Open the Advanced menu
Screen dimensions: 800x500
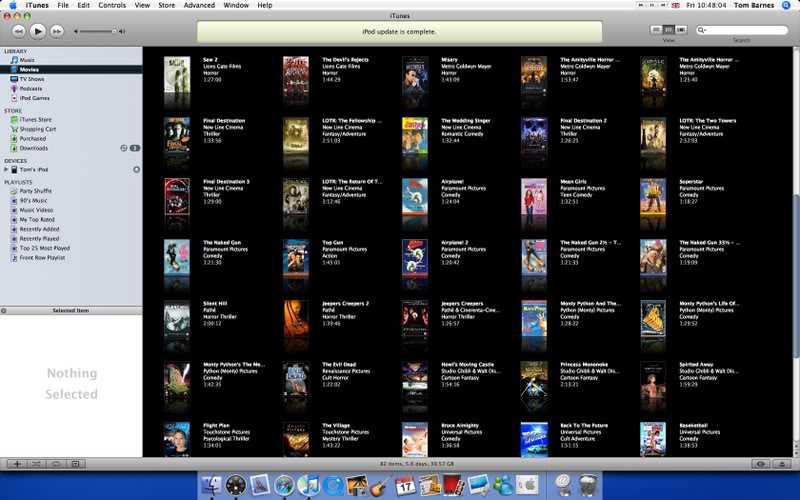(x=199, y=5)
